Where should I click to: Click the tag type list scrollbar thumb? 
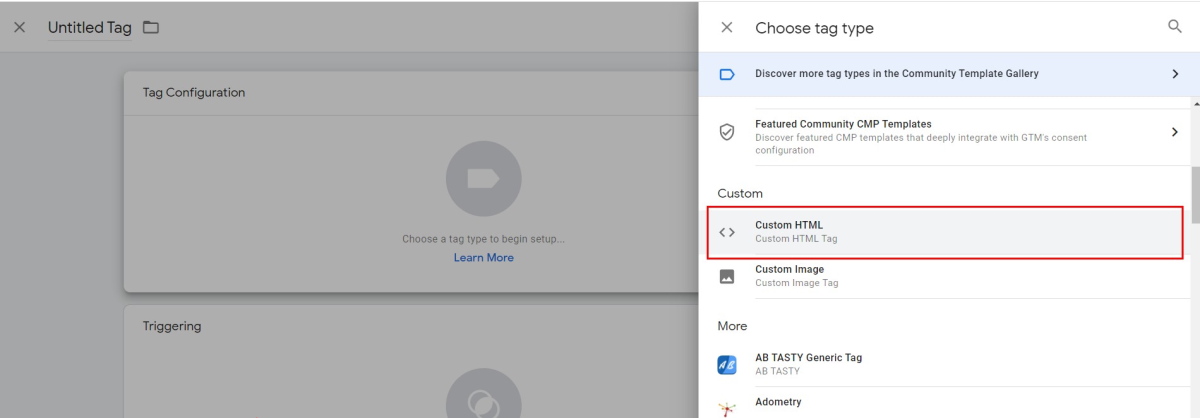point(1195,195)
